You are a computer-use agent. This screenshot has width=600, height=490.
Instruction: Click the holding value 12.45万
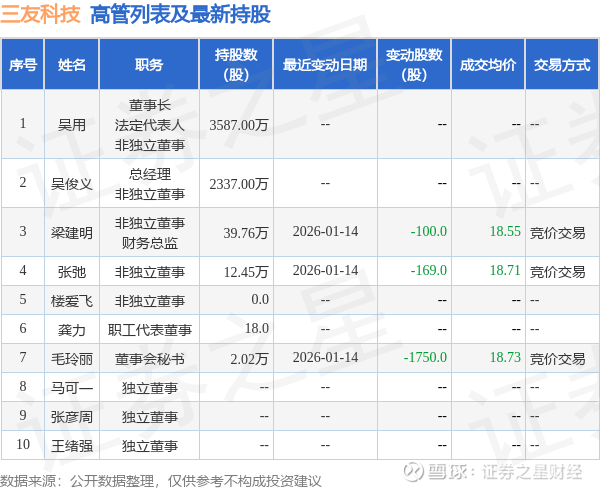click(x=246, y=272)
